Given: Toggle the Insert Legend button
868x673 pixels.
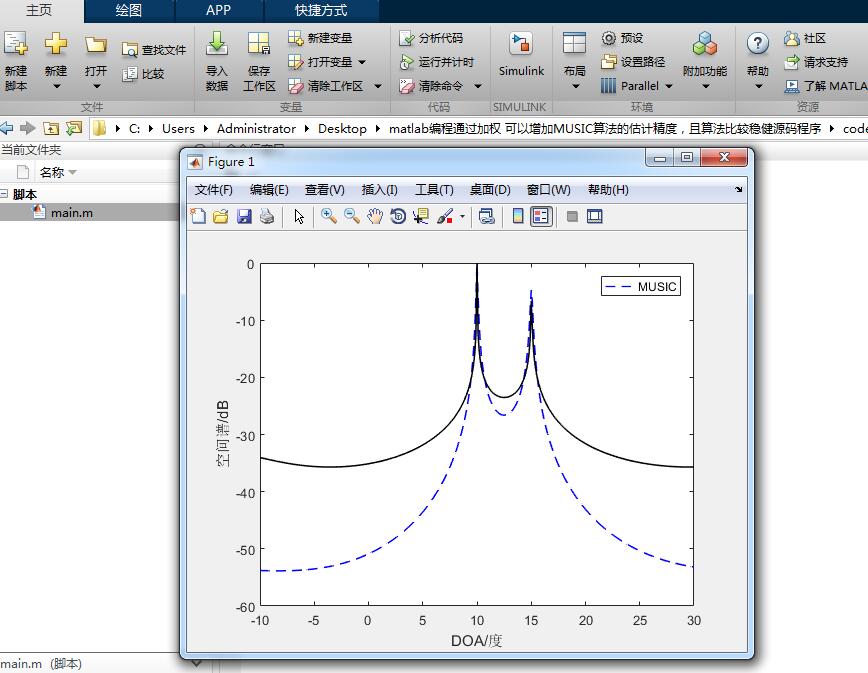Looking at the screenshot, I should (x=541, y=216).
